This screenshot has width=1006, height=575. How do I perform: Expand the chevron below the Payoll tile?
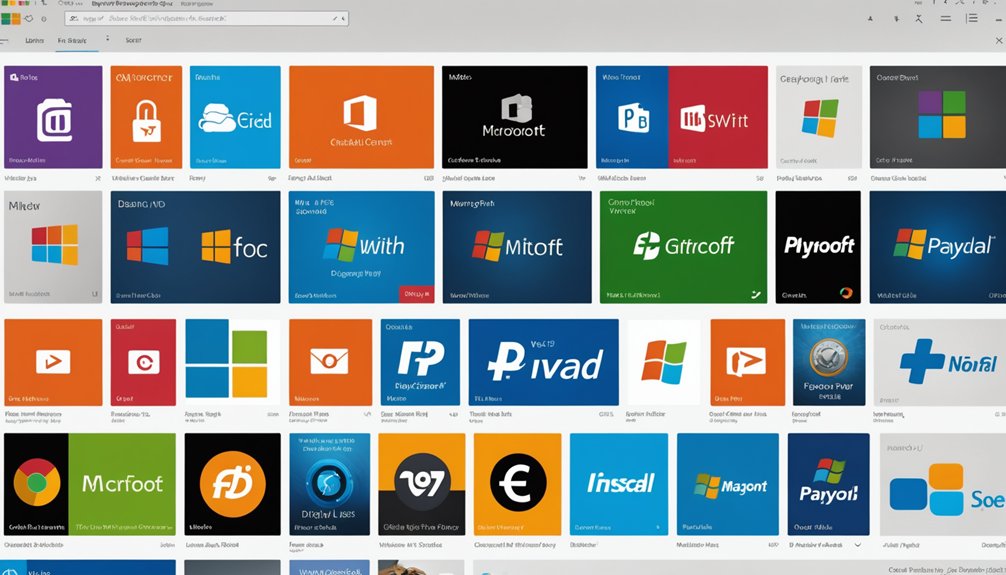point(858,545)
